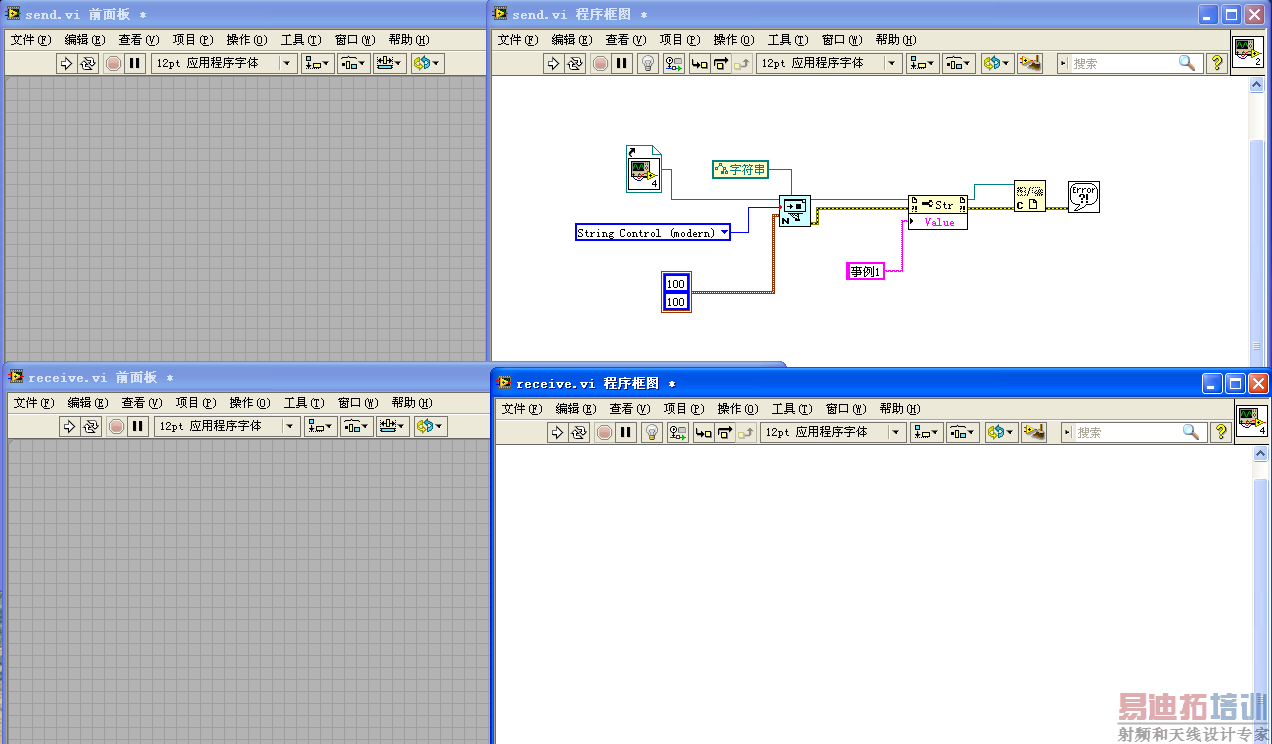Select the Str property node

[938, 204]
